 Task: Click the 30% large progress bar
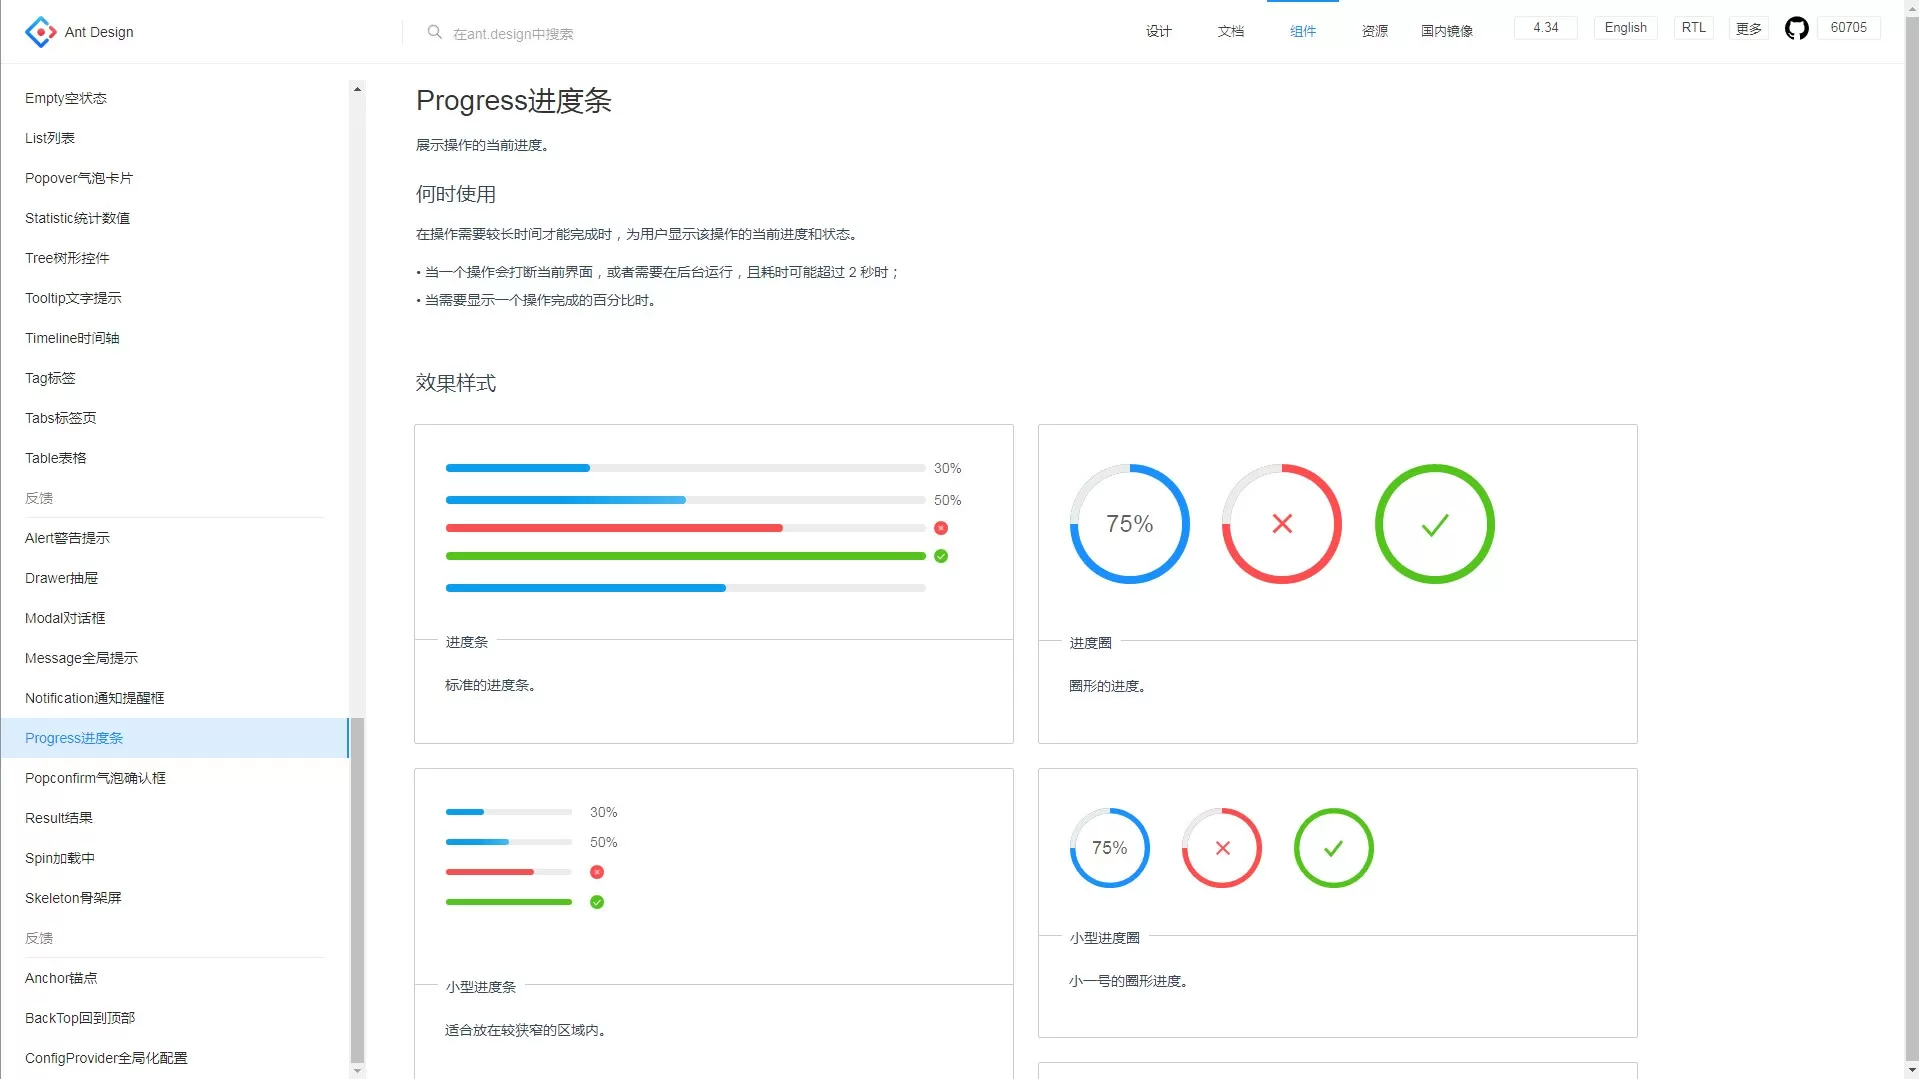pyautogui.click(x=686, y=468)
